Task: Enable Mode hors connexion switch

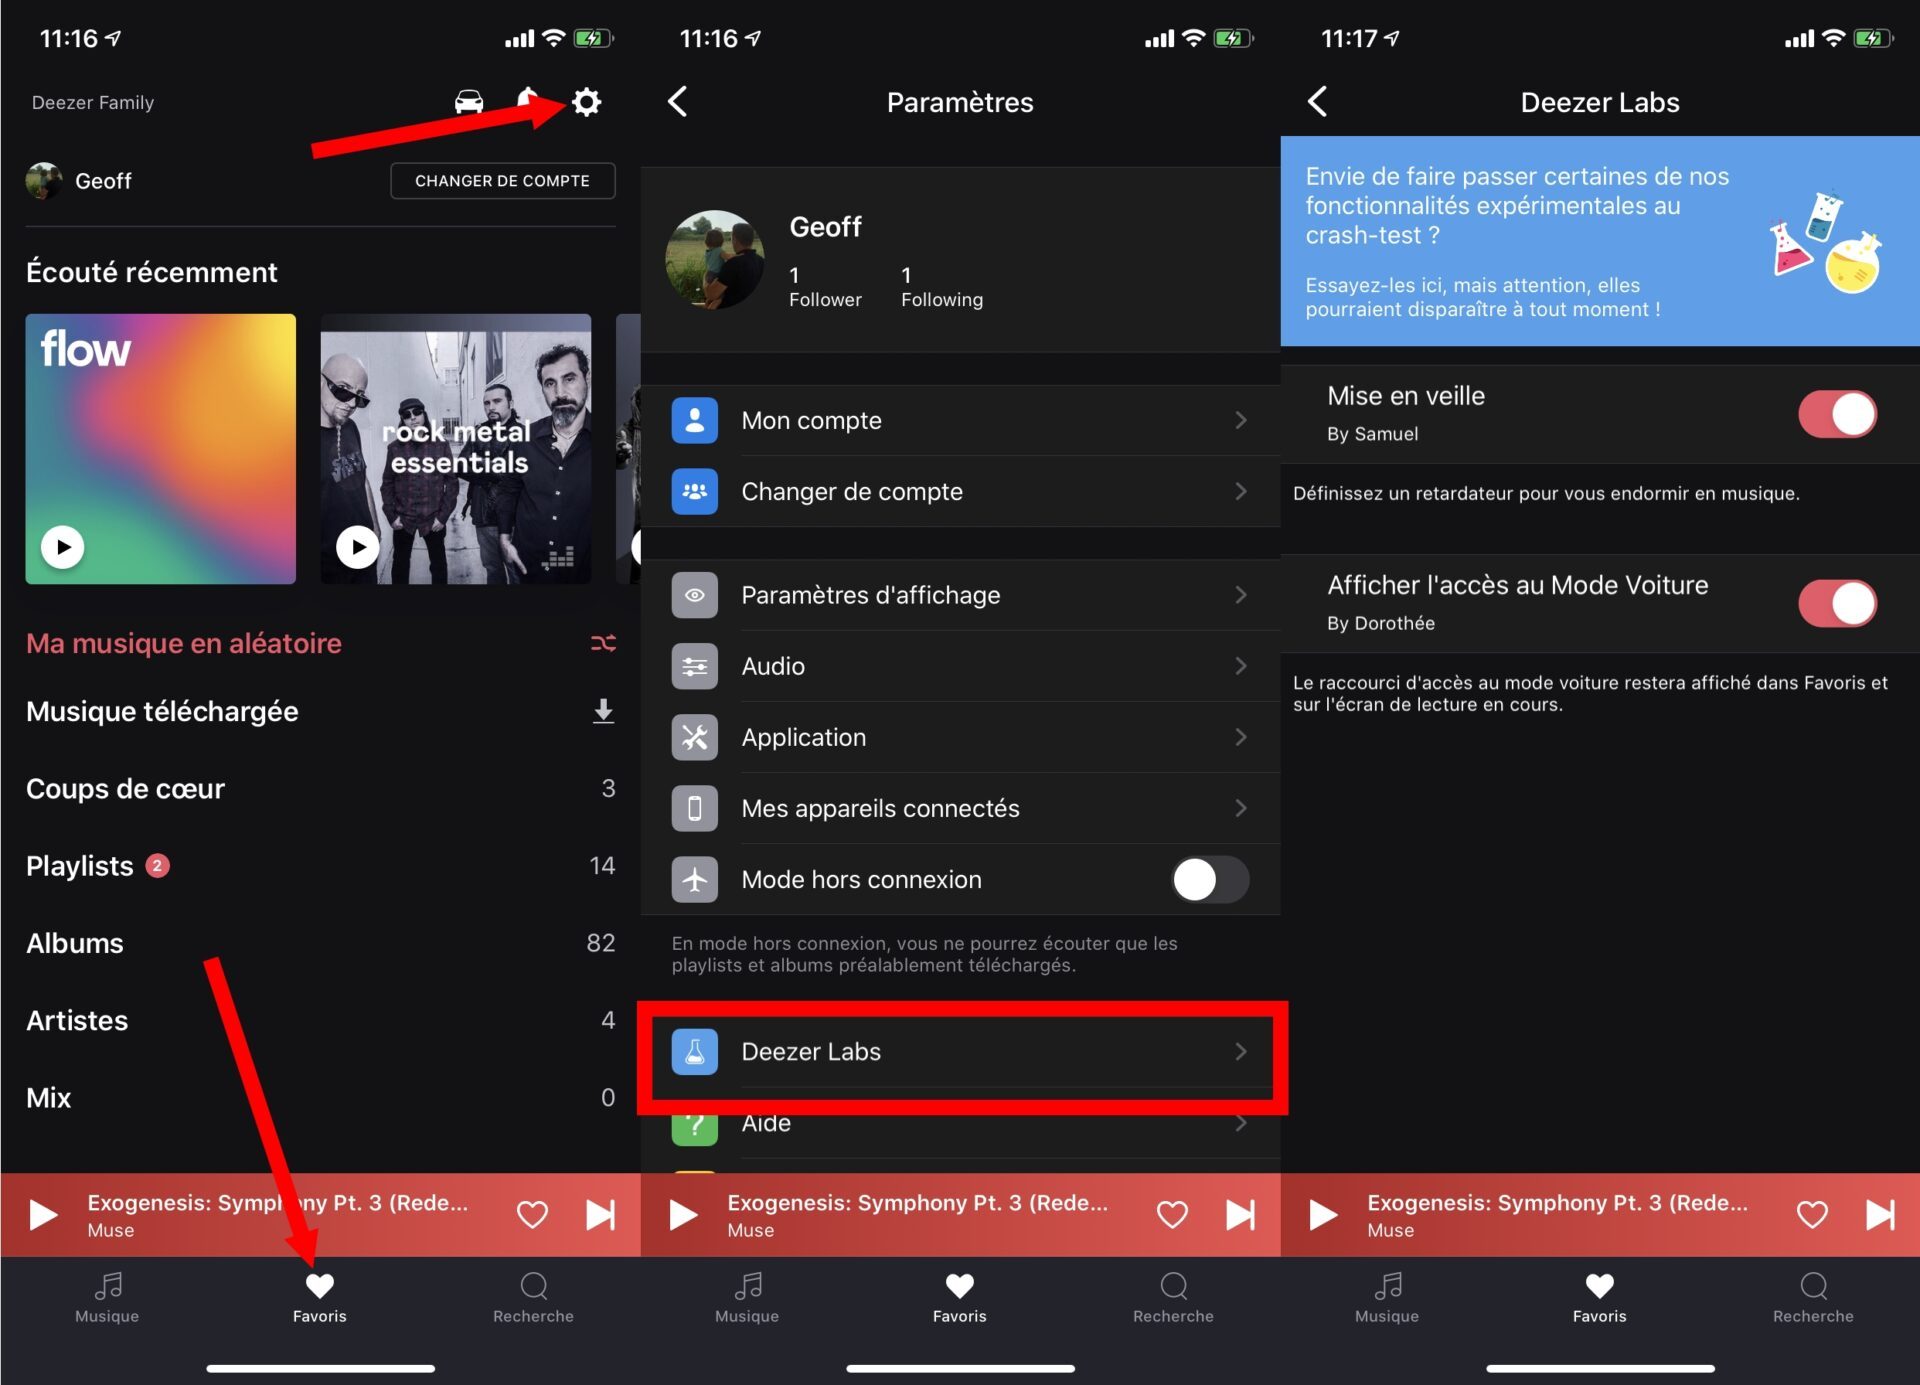Action: [x=1211, y=880]
